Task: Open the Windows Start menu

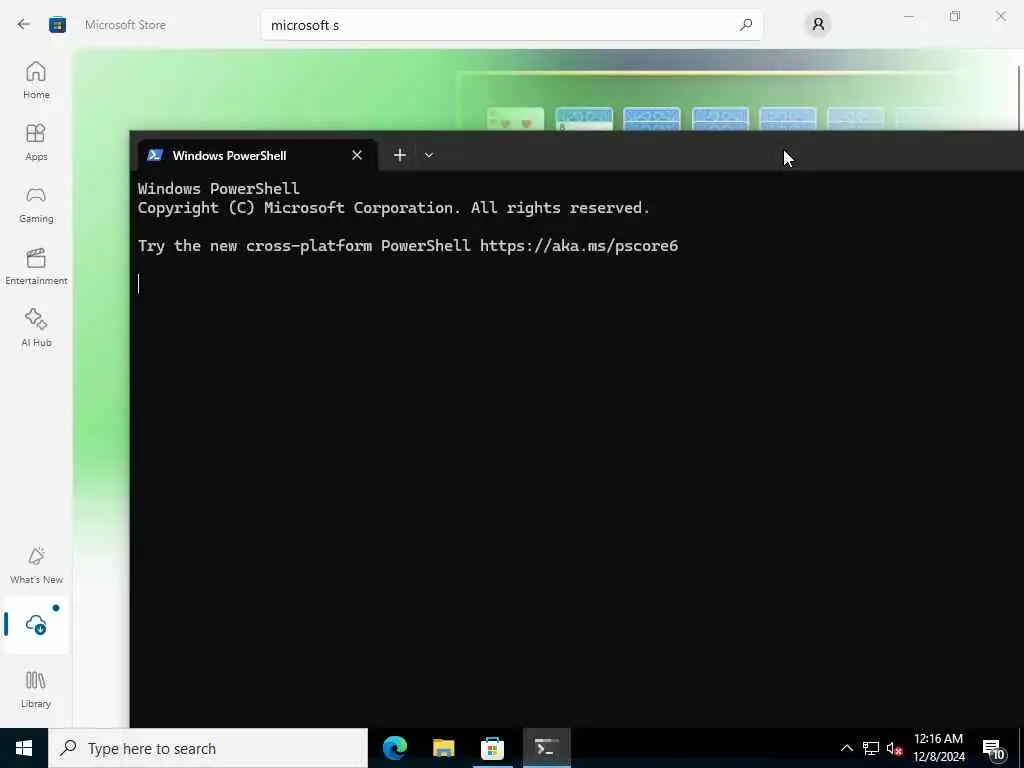Action: 24,748
